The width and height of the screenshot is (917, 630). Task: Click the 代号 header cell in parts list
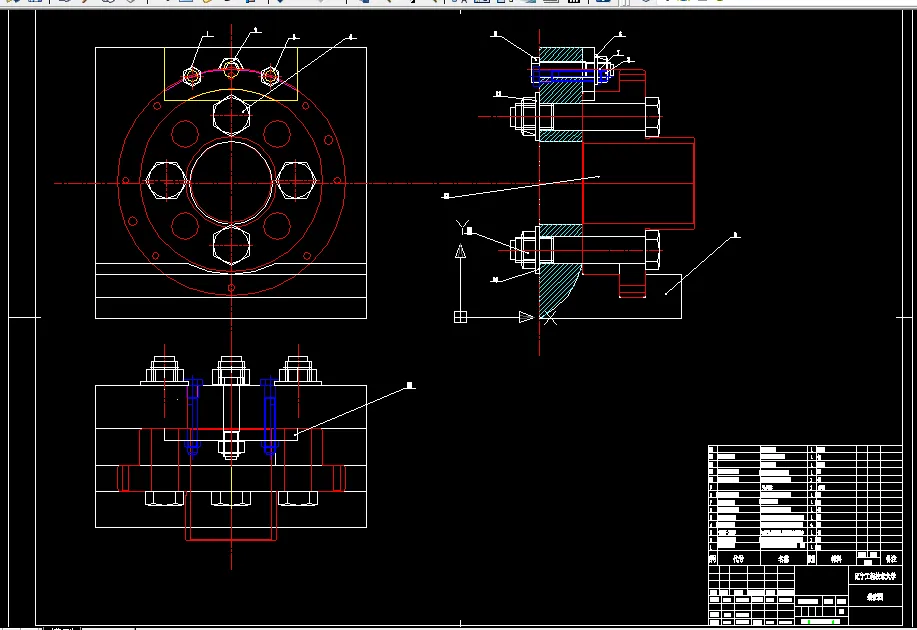738,559
